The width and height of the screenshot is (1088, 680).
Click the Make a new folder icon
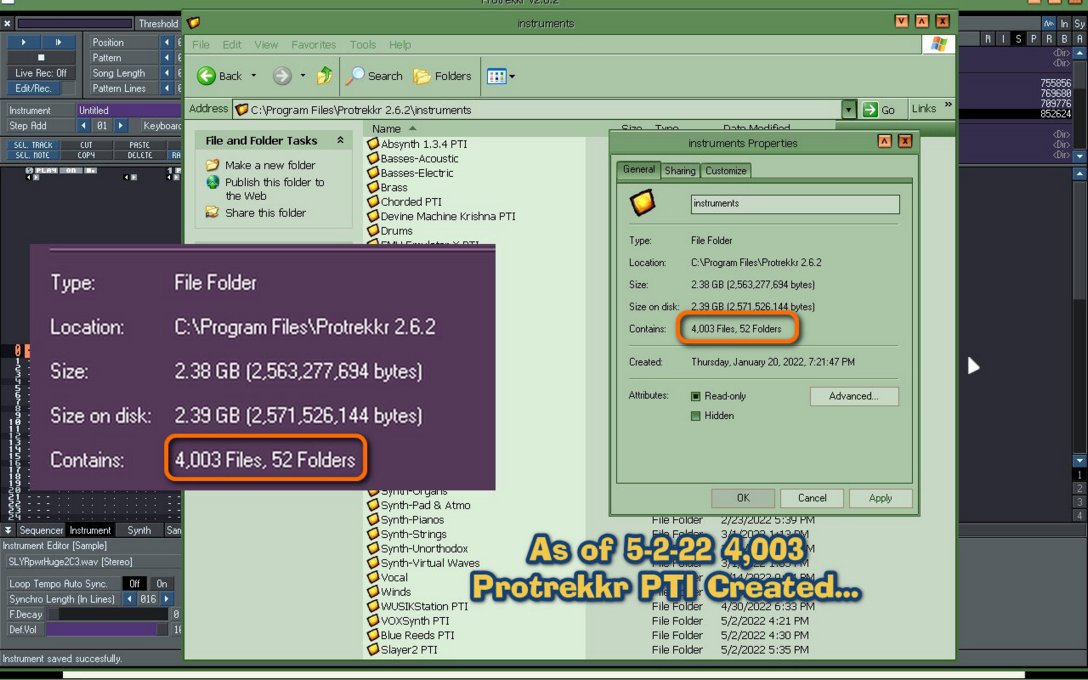[x=212, y=165]
